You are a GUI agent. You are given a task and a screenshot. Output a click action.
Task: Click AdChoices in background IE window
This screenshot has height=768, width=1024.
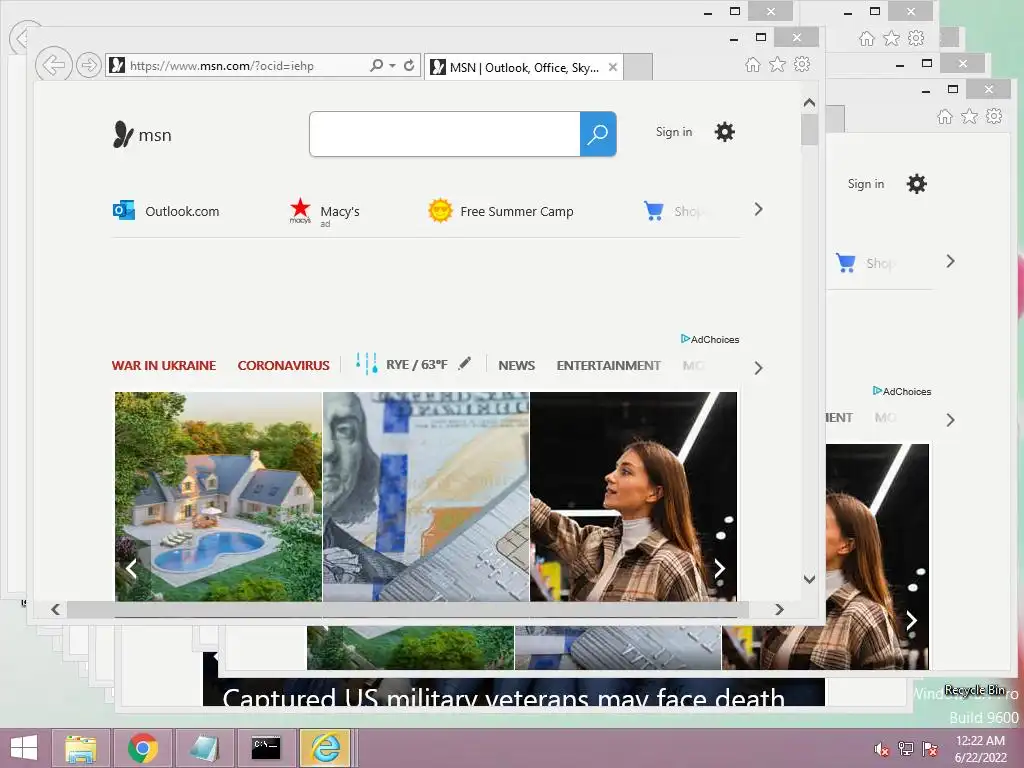pyautogui.click(x=902, y=391)
